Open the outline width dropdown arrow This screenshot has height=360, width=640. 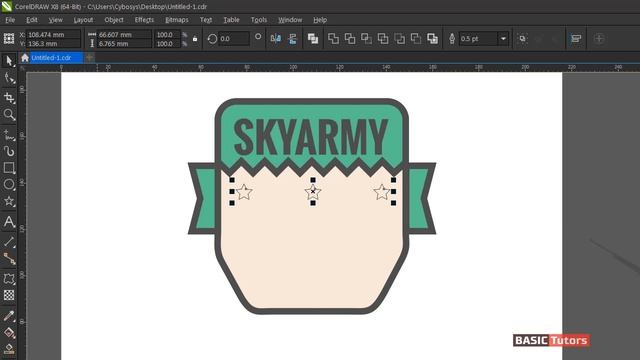click(503, 38)
